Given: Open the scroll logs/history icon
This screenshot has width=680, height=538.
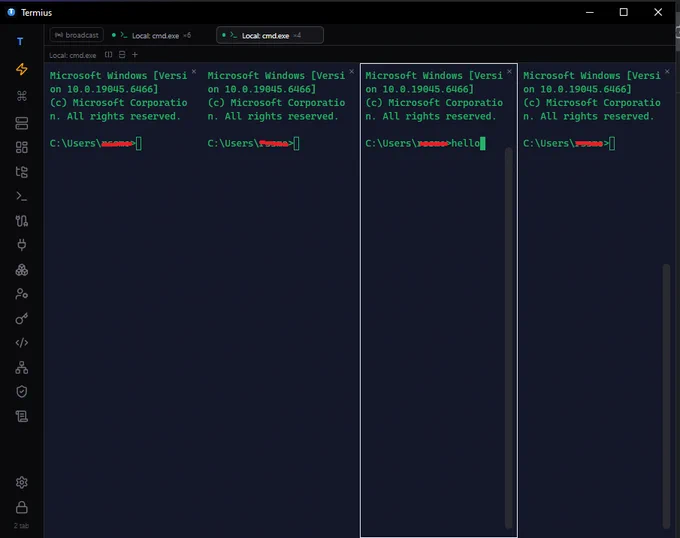Looking at the screenshot, I should (22, 417).
